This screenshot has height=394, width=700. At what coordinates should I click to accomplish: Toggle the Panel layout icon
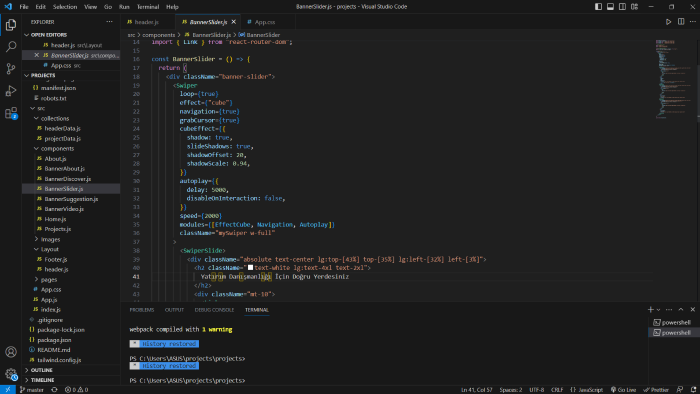coord(610,7)
